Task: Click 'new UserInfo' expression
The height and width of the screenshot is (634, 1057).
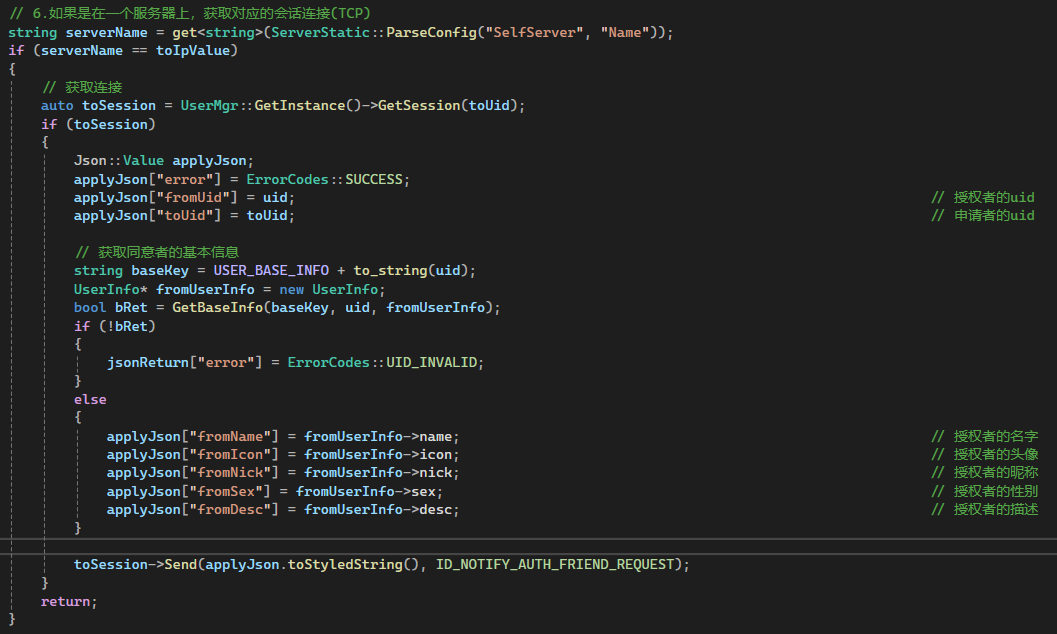Action: [x=329, y=289]
